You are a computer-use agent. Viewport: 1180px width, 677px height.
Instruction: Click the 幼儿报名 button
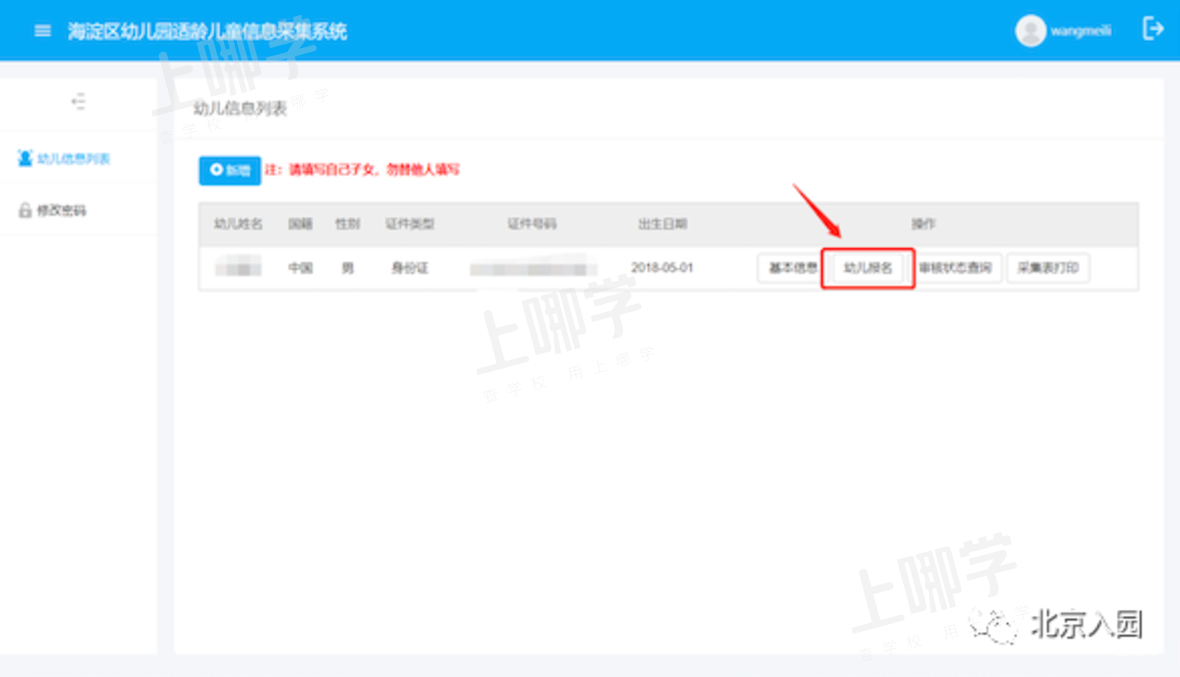coord(867,268)
